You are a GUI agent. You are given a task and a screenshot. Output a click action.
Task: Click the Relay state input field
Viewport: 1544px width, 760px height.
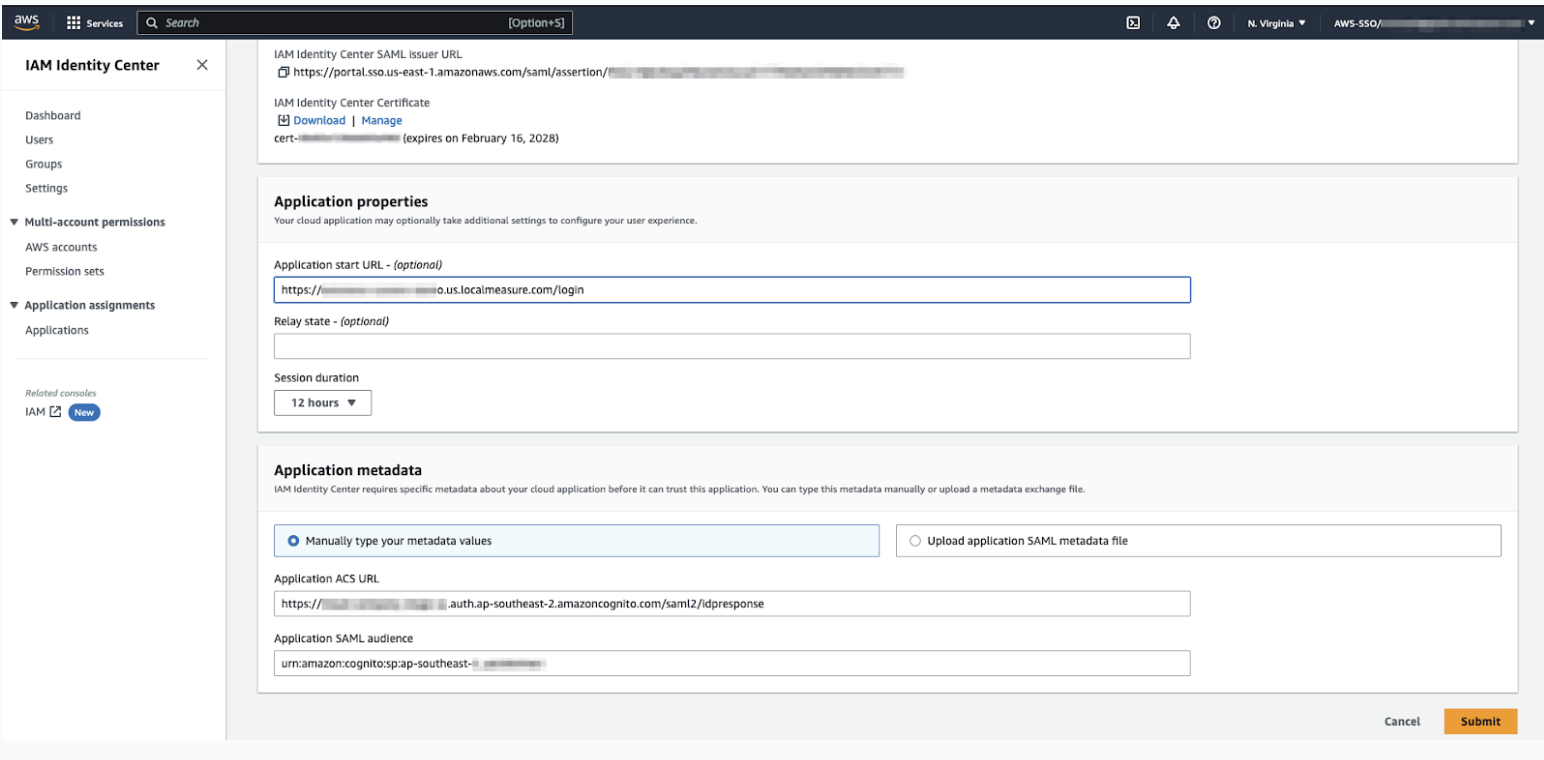[x=732, y=346]
